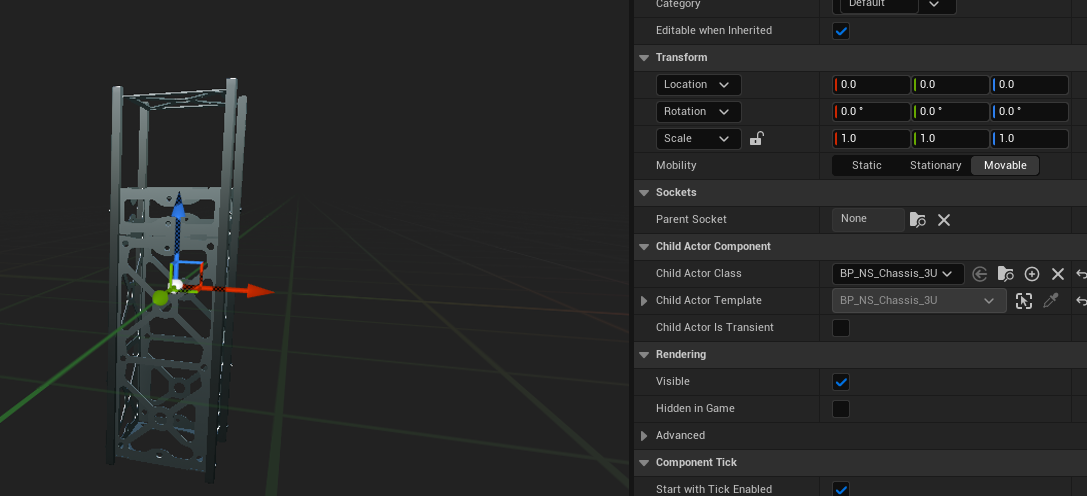Browse to Child Actor Class in Content Browser
Screen dimensions: 1087x496
1006,274
